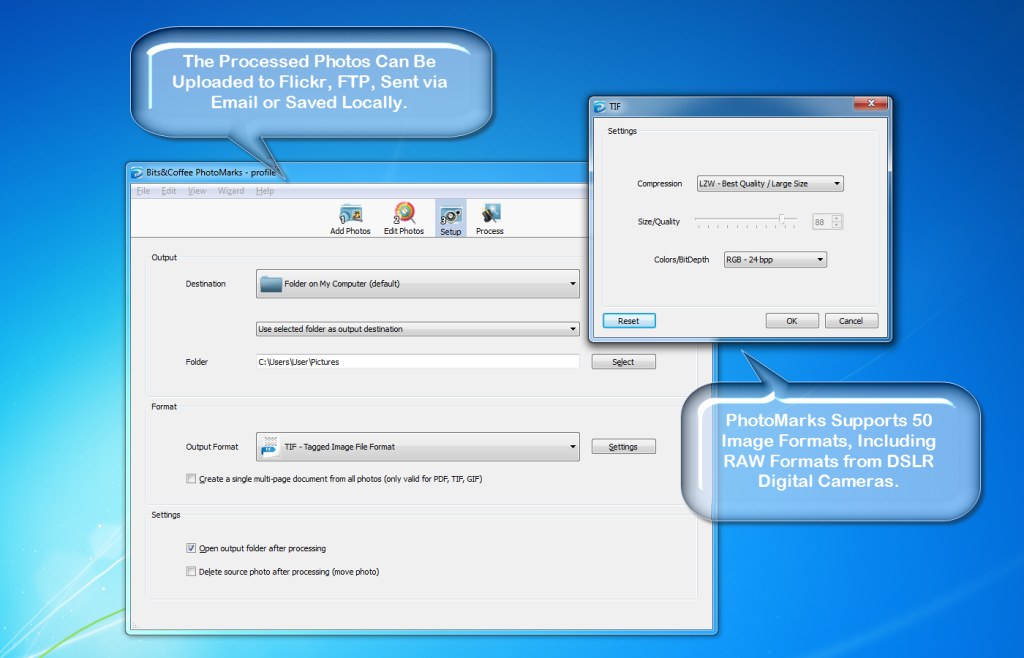Click the TIF dialog title icon
This screenshot has width=1024, height=658.
click(x=600, y=106)
